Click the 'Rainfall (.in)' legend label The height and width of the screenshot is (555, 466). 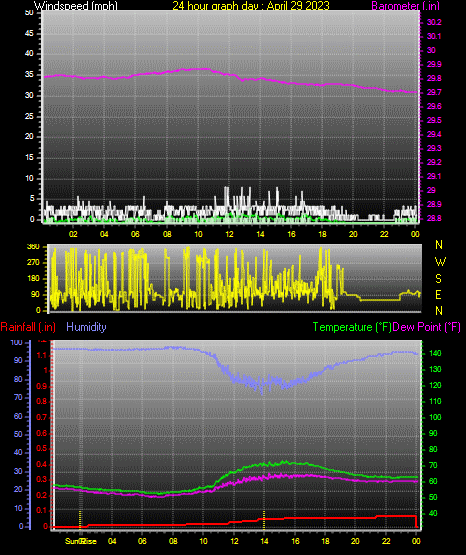pyautogui.click(x=28, y=327)
